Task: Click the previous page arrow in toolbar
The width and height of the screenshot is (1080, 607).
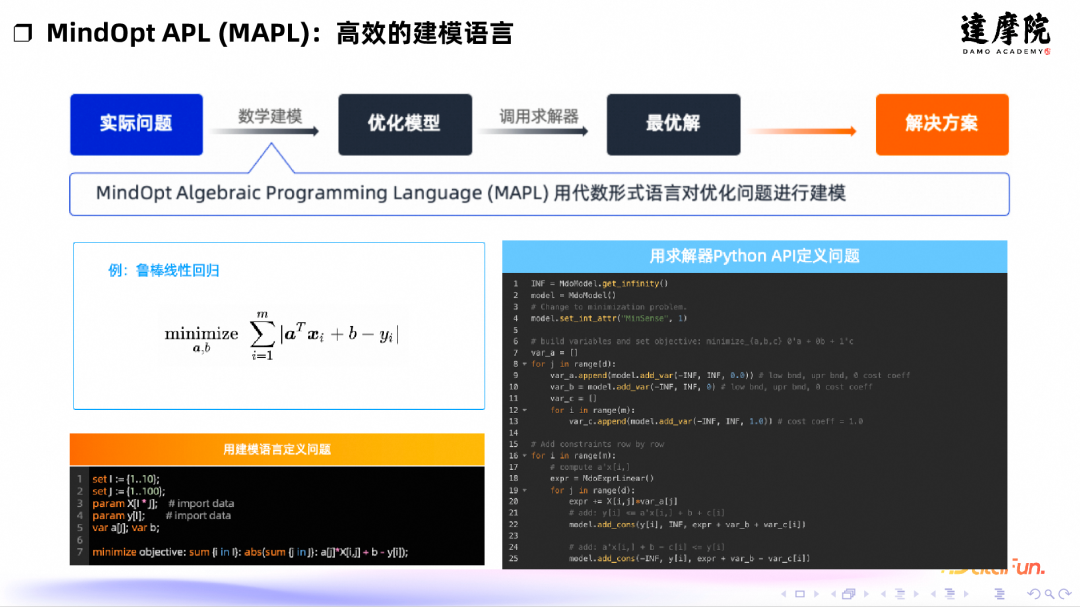Action: [x=784, y=593]
